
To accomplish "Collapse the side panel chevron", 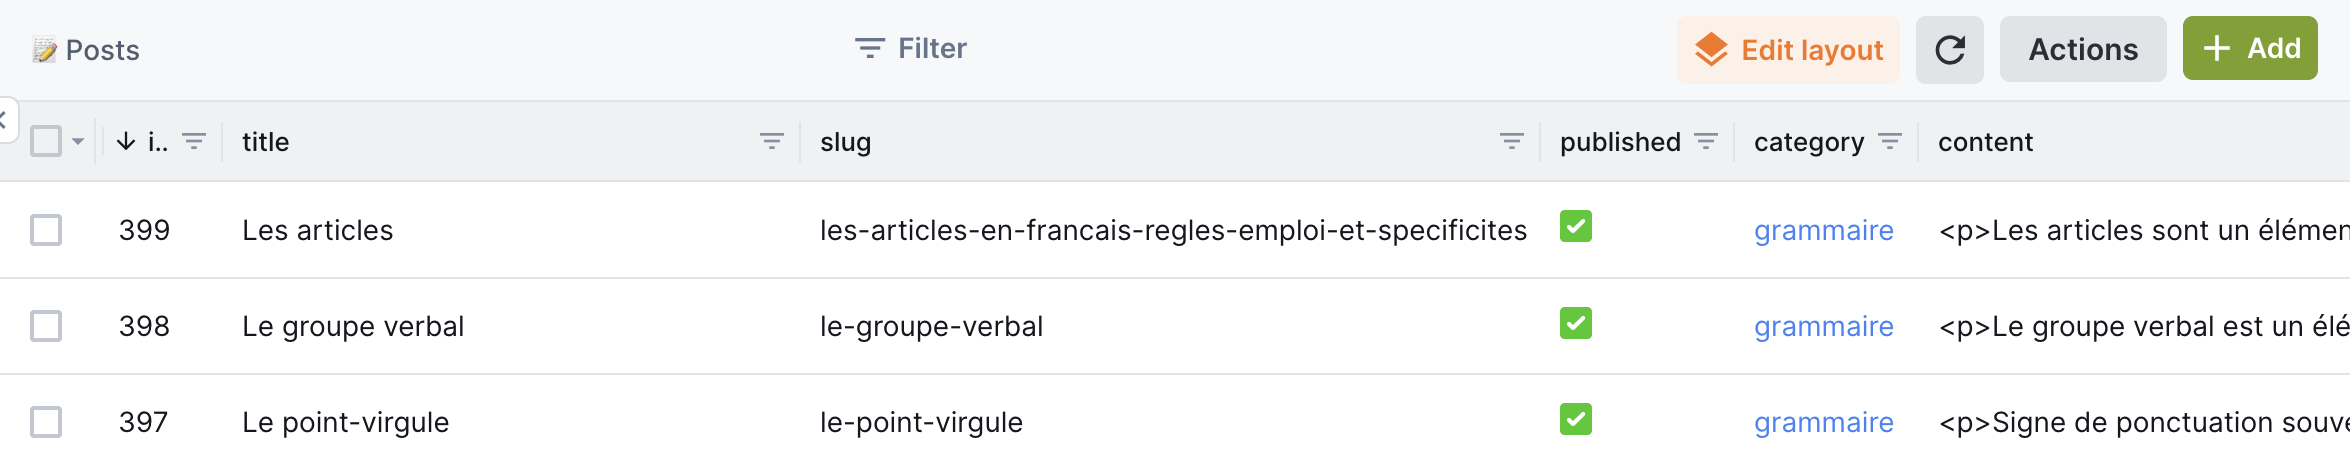I will [x=4, y=120].
